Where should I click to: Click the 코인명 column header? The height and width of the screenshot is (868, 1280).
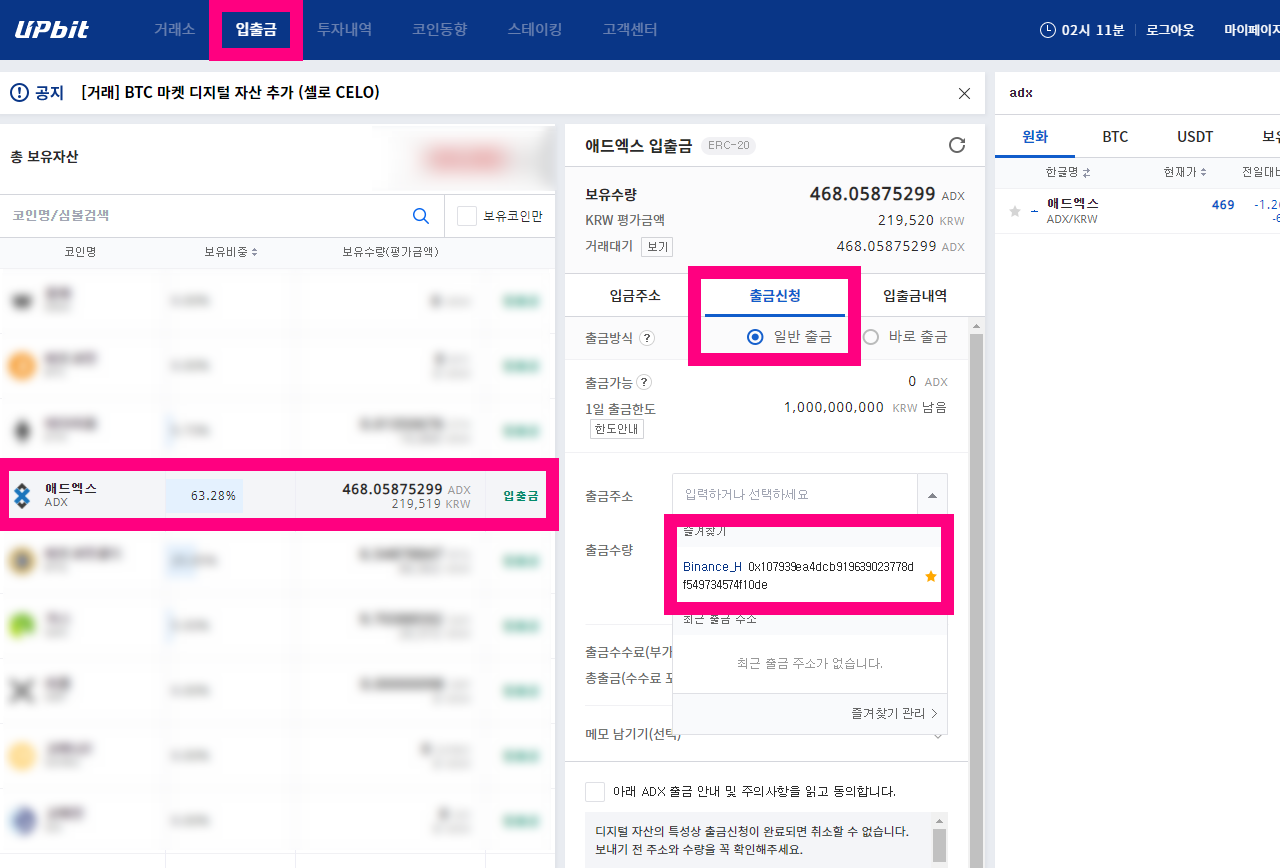click(x=80, y=252)
